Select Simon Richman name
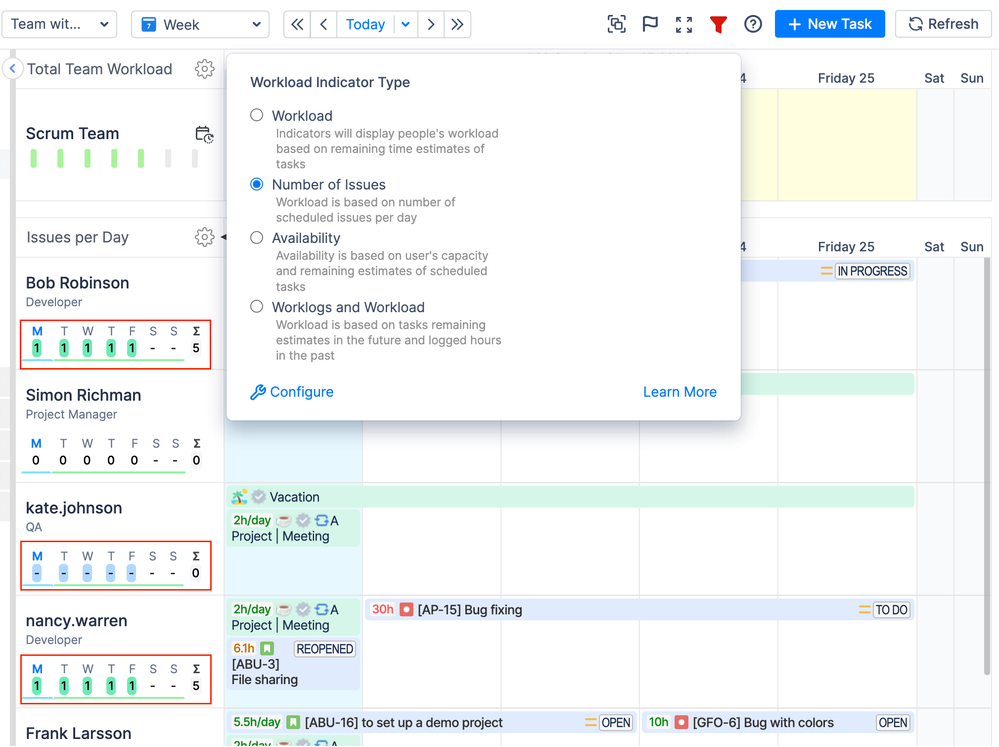999x747 pixels. coord(83,395)
